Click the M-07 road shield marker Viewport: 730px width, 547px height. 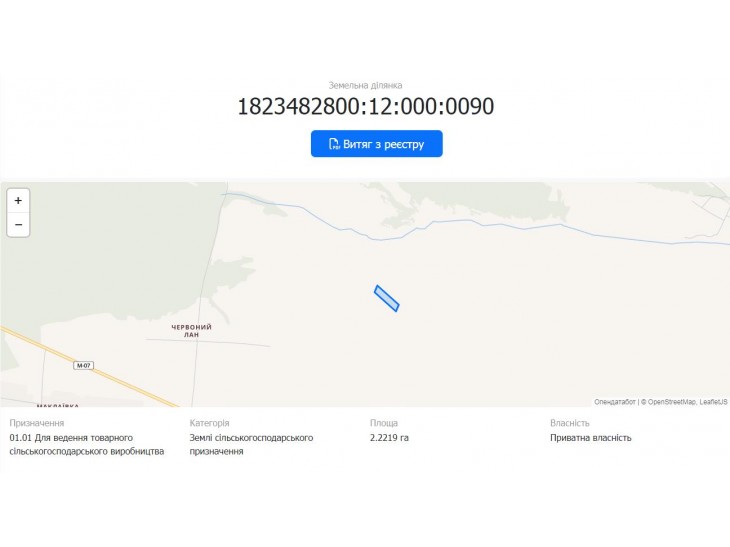(83, 365)
